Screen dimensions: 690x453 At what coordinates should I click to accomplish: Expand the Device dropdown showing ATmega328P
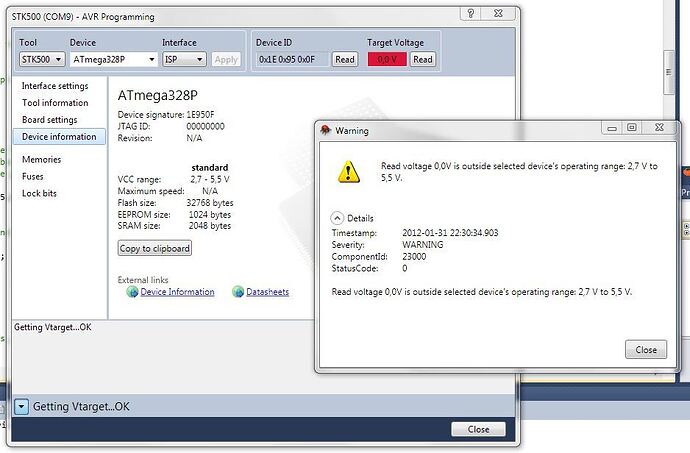point(115,60)
